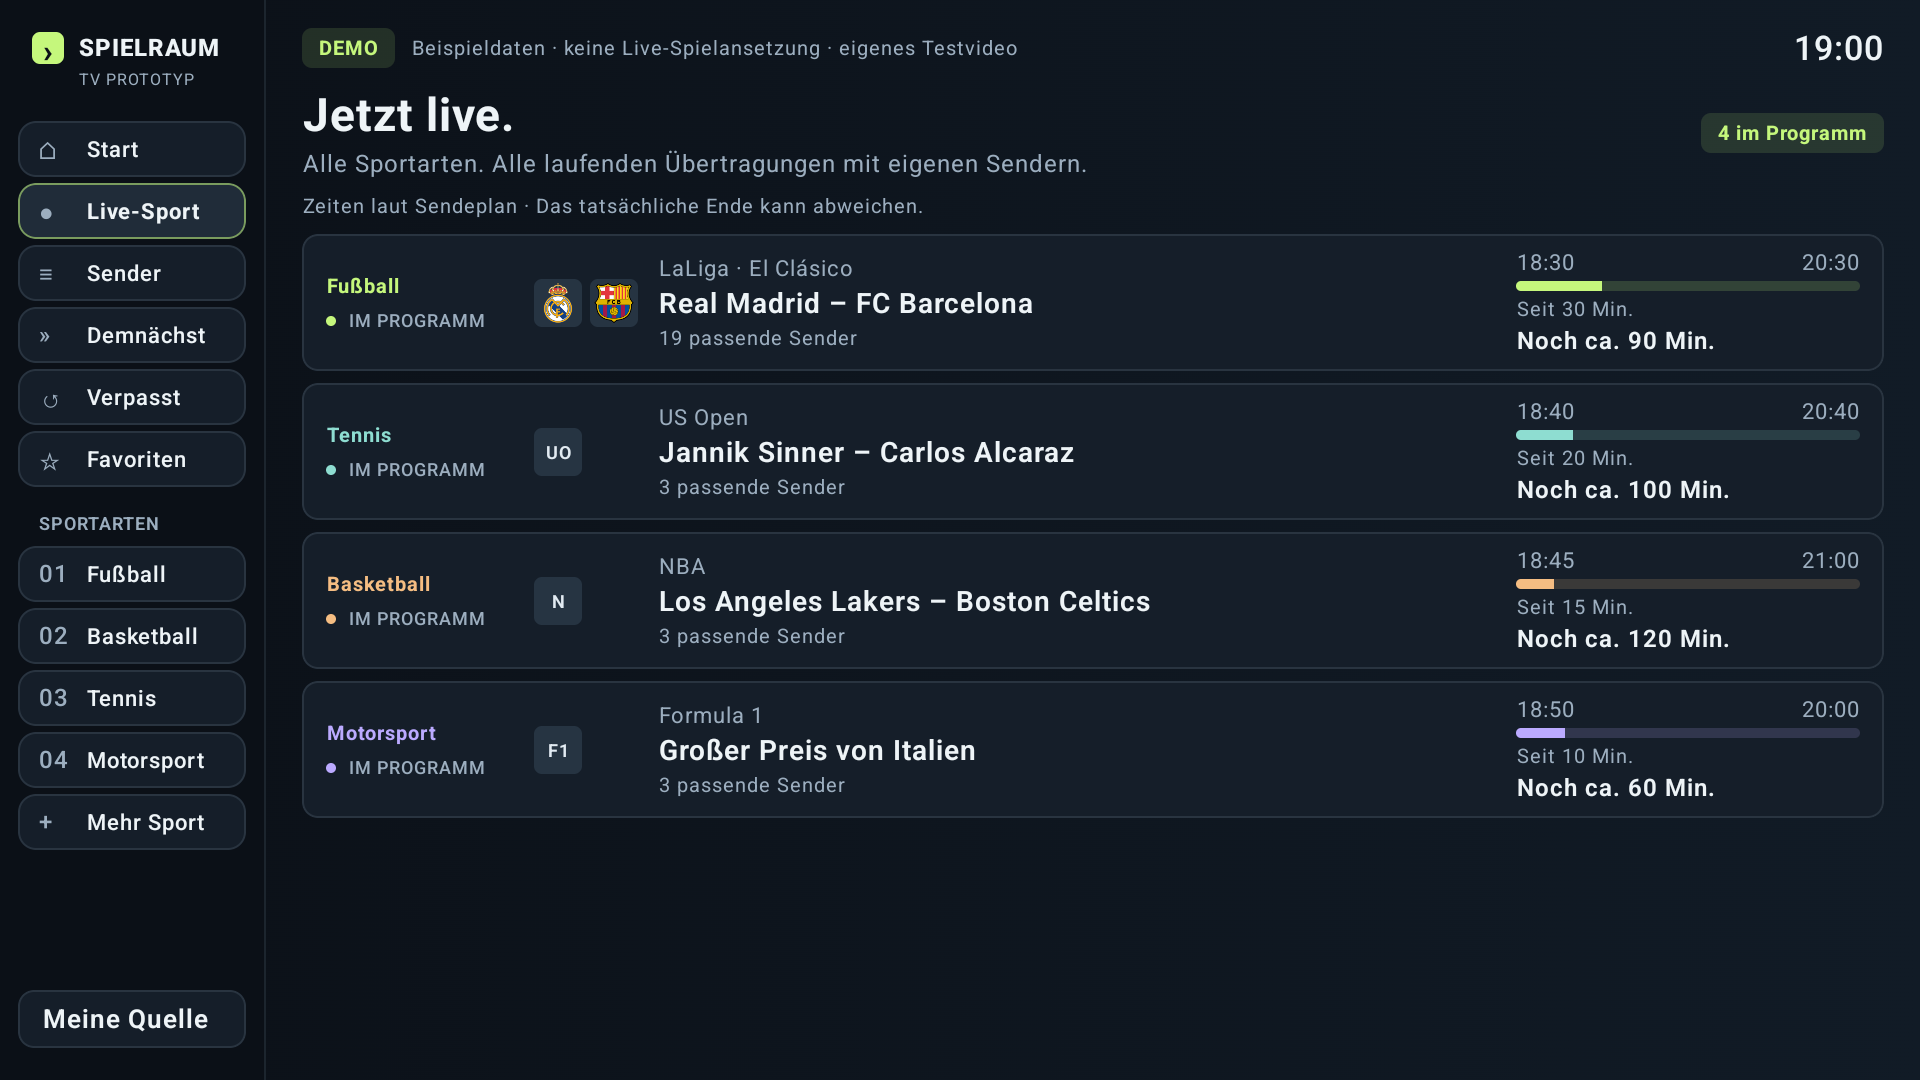Click the teal Tennis label in the card
The height and width of the screenshot is (1080, 1920).
pos(359,435)
